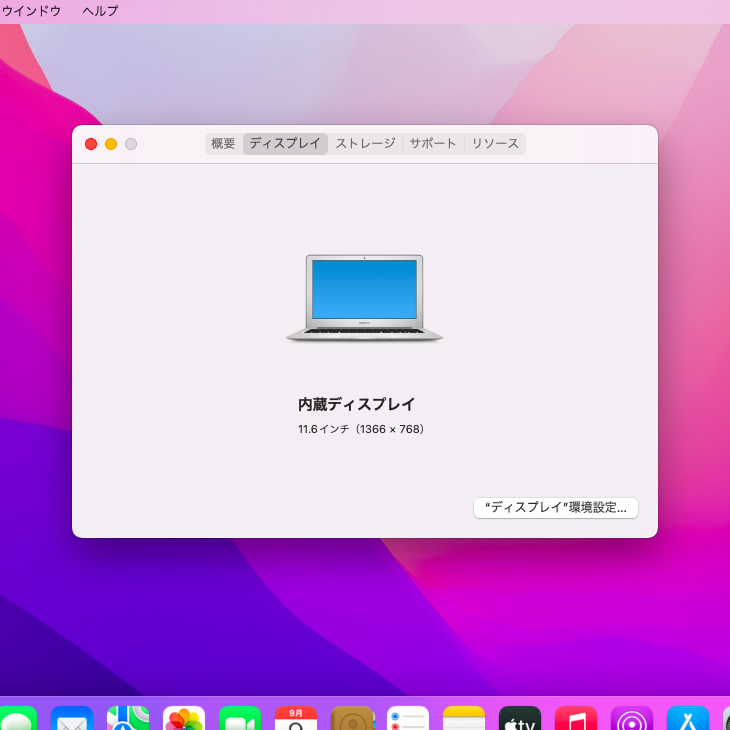Click the MacBook Air display image
Viewport: 730px width, 730px height.
click(365, 298)
